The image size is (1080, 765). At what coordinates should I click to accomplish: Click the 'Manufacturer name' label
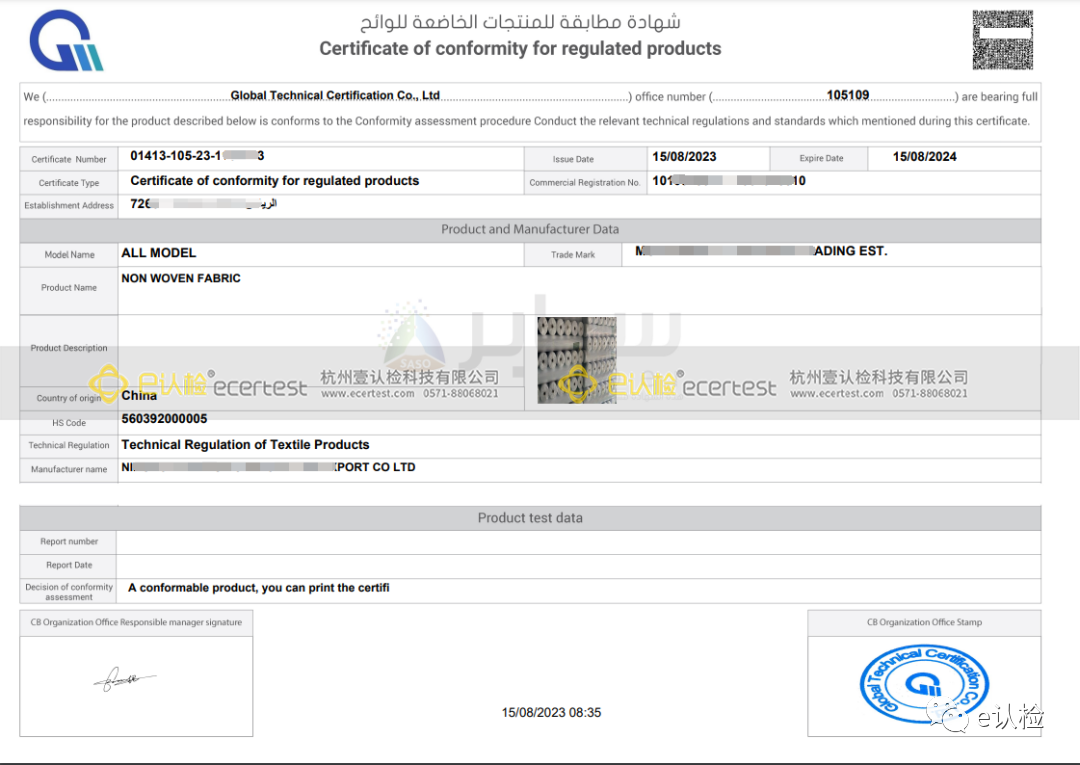69,470
